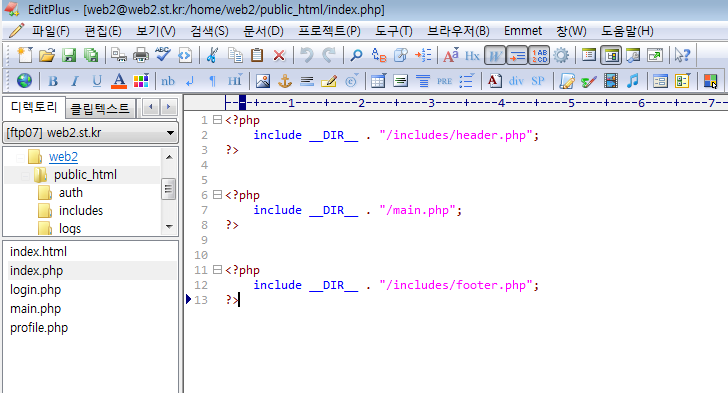This screenshot has height=393, width=728.
Task: Save all open documents
Action: point(91,55)
